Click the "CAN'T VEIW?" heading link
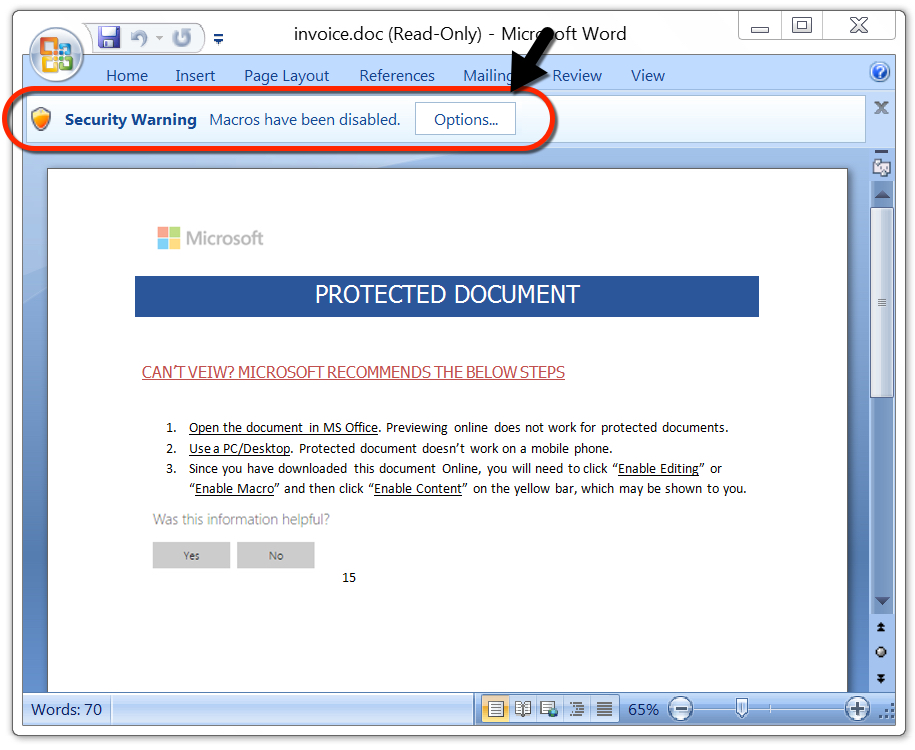This screenshot has height=750, width=915. [353, 372]
